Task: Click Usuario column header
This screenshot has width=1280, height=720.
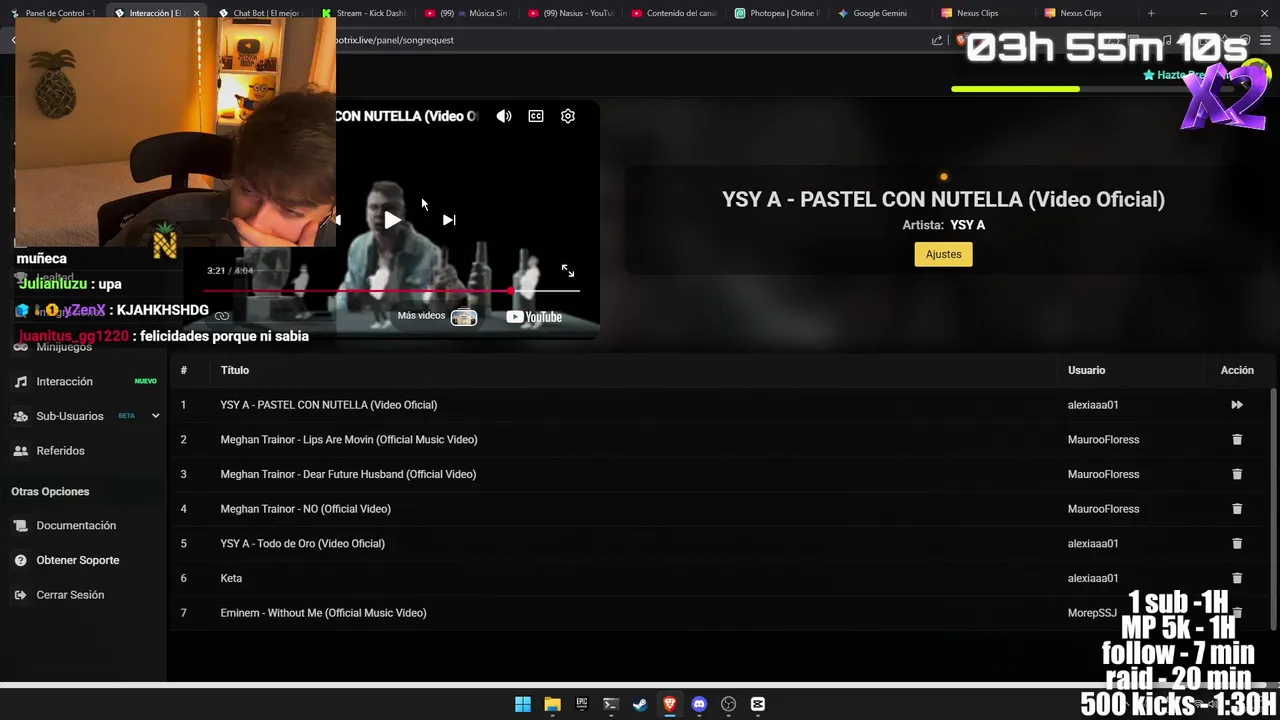Action: pos(1086,370)
